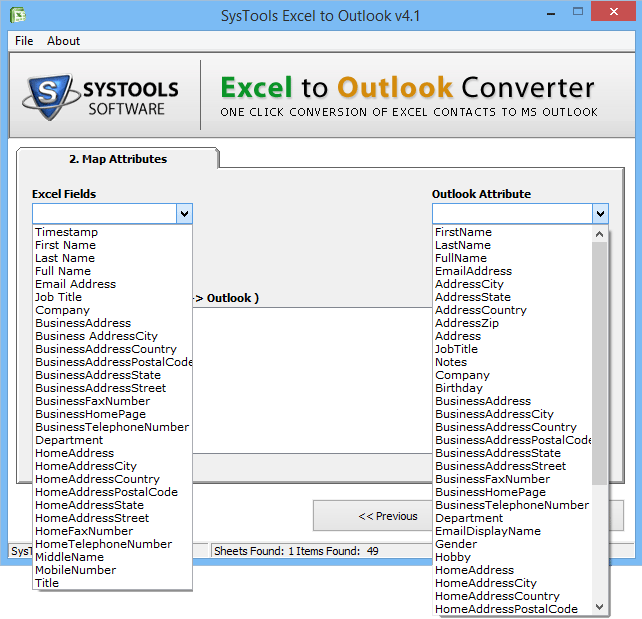Screen dimensions: 642x619
Task: Select Gender in Outlook Attribute list
Action: 513,544
